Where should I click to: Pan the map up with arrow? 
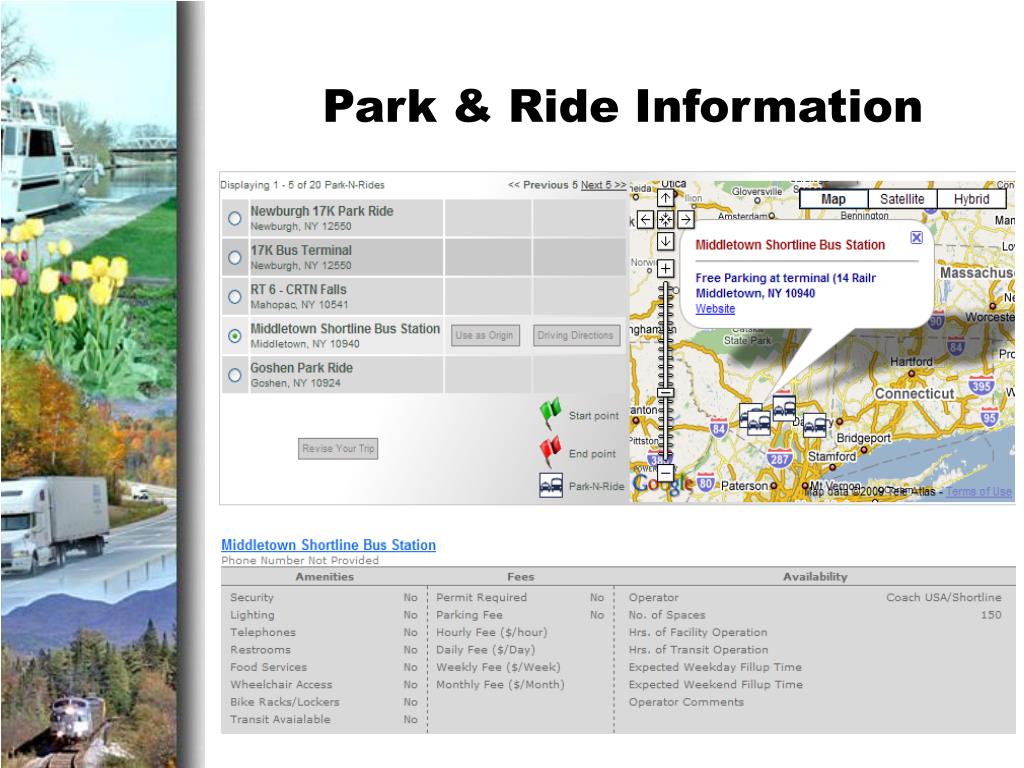coord(665,198)
